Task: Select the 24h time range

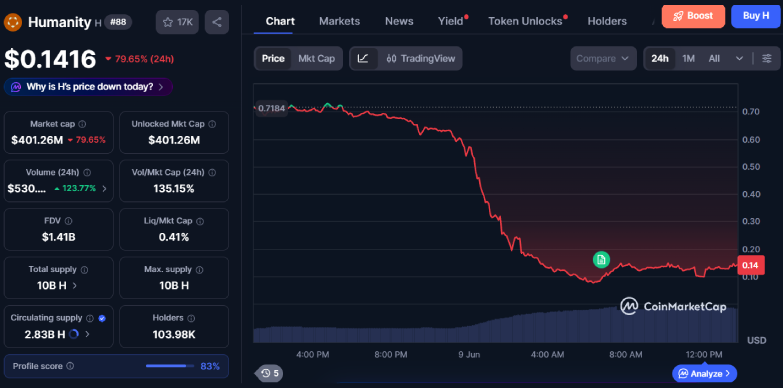Action: 660,58
